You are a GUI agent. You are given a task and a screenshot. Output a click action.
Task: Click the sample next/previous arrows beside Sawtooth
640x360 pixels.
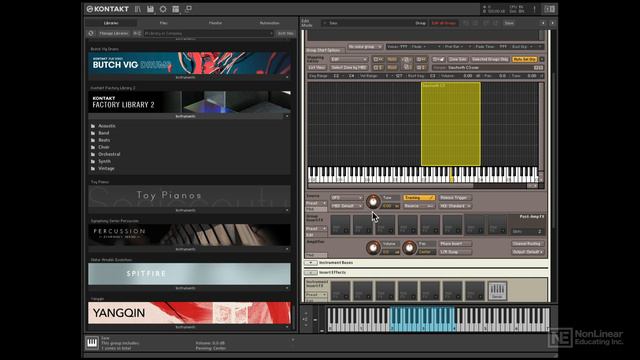(x=539, y=68)
